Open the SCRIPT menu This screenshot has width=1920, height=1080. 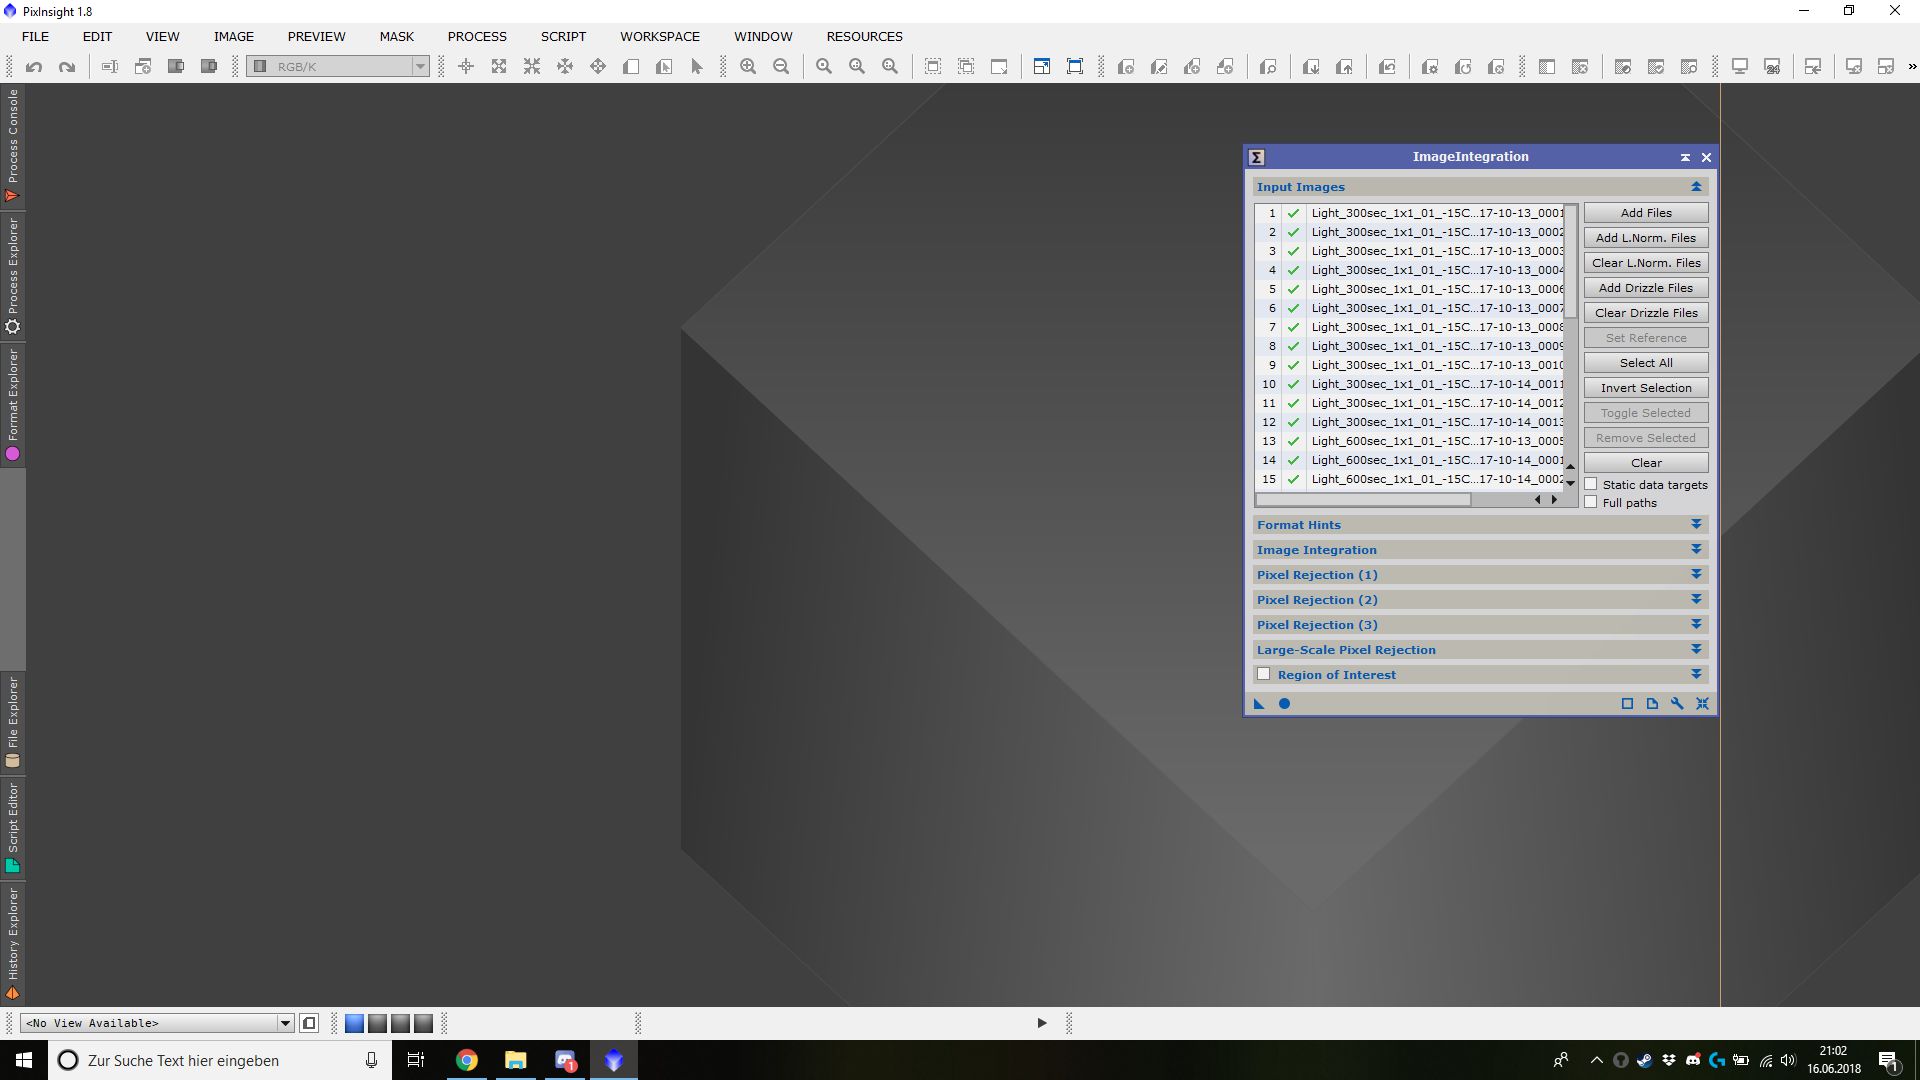[x=563, y=36]
